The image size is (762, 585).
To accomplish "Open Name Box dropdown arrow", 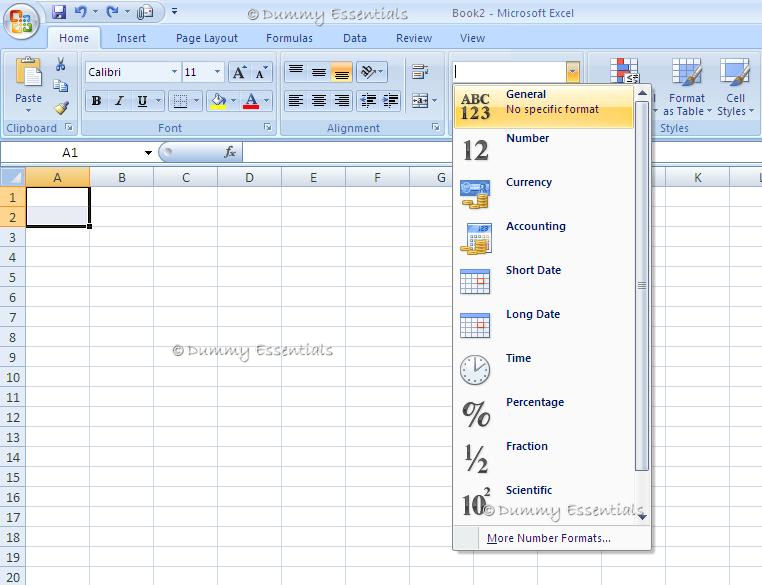I will pyautogui.click(x=148, y=153).
